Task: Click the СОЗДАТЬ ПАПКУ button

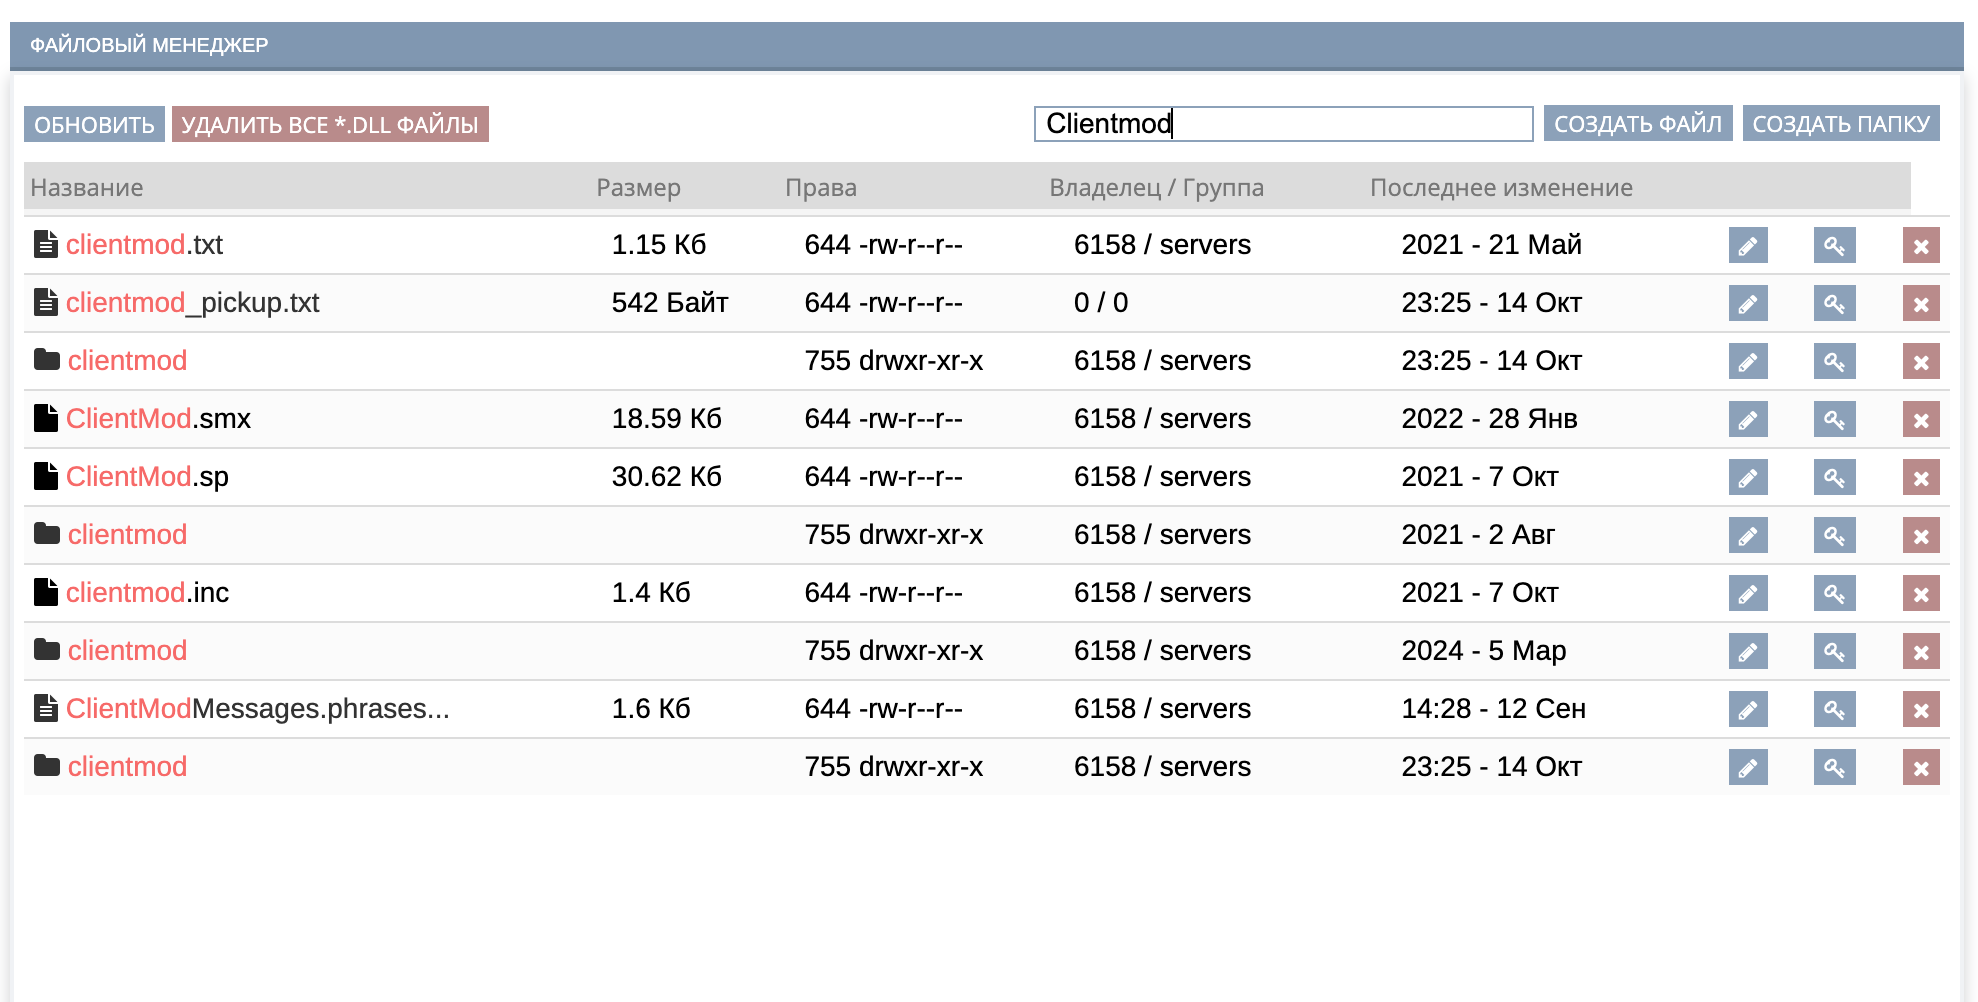Action: click(1840, 124)
